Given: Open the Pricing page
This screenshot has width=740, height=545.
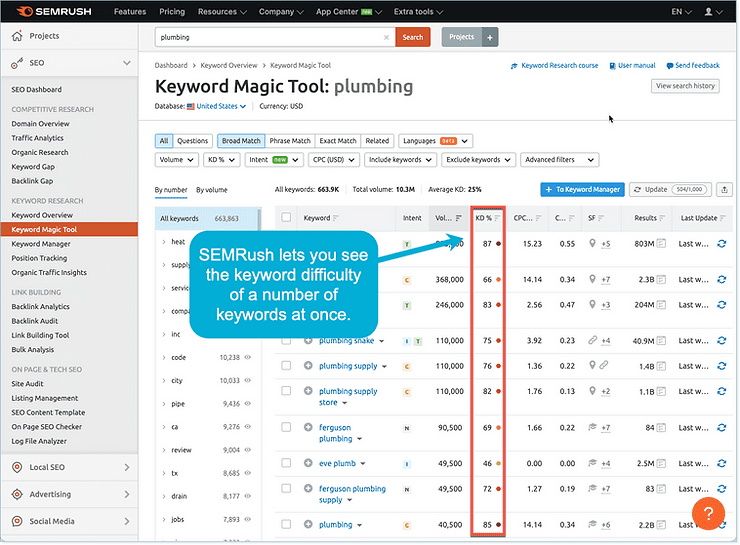Looking at the screenshot, I should point(172,12).
